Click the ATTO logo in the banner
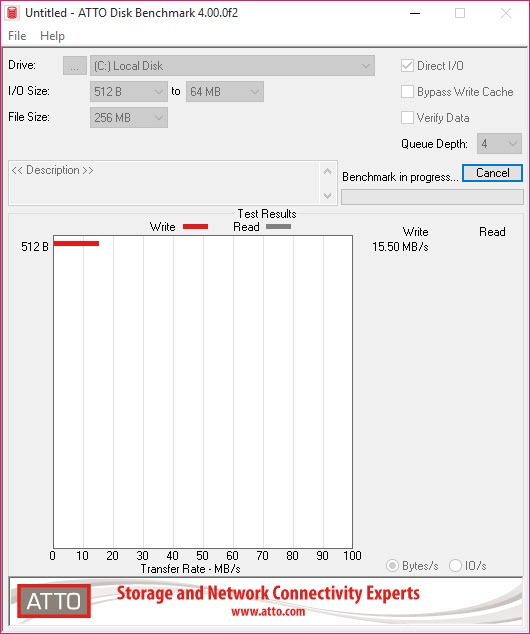 tap(54, 601)
